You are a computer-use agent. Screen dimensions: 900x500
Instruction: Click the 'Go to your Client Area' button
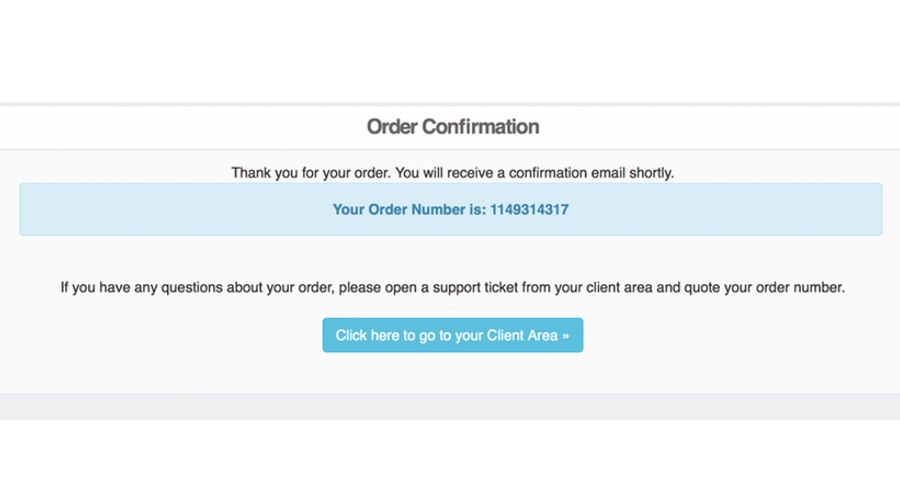point(452,335)
